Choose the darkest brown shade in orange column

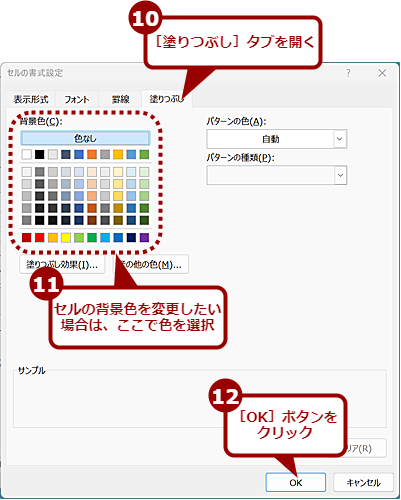92,220
